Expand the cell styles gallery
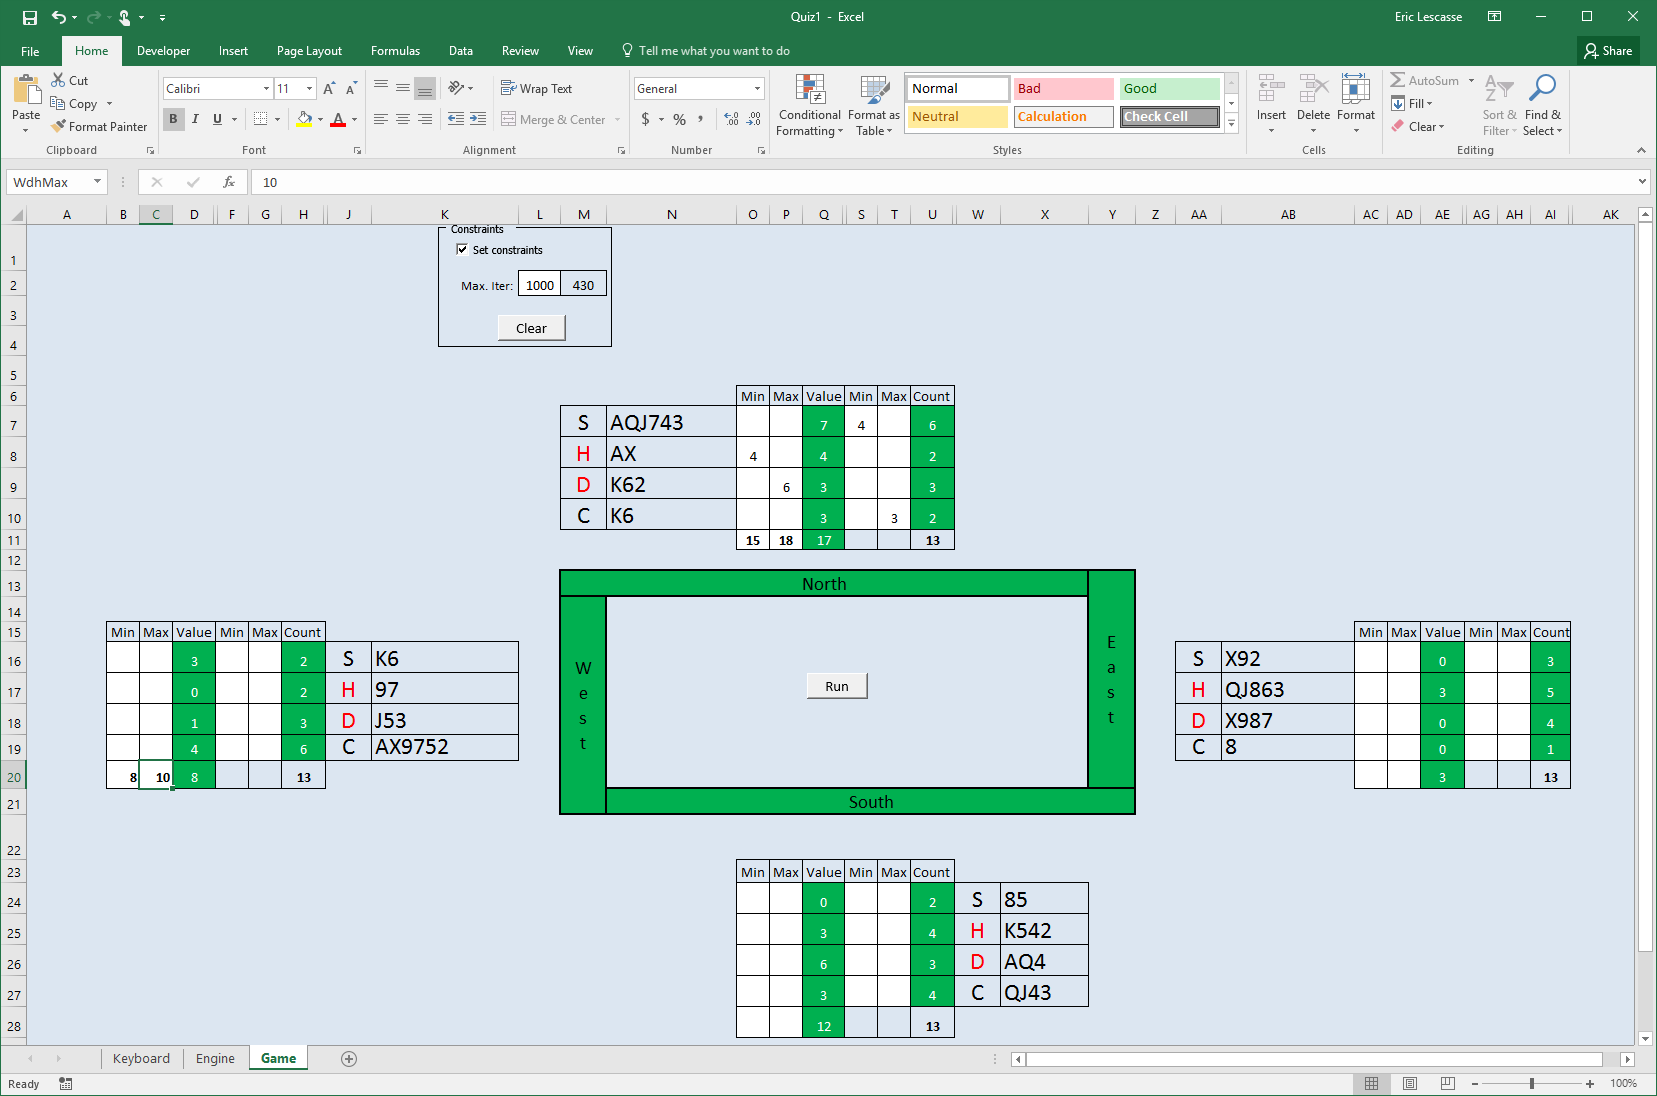The image size is (1657, 1096). [x=1232, y=124]
